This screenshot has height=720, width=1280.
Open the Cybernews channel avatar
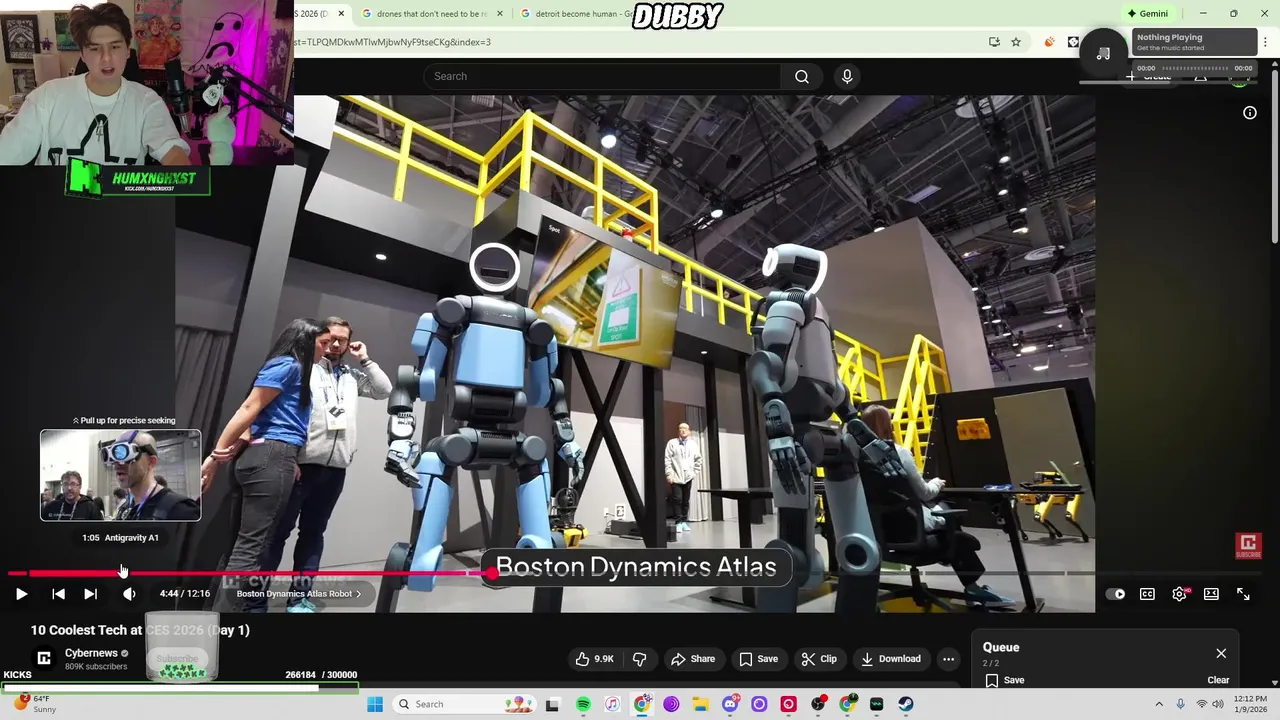[x=44, y=657]
